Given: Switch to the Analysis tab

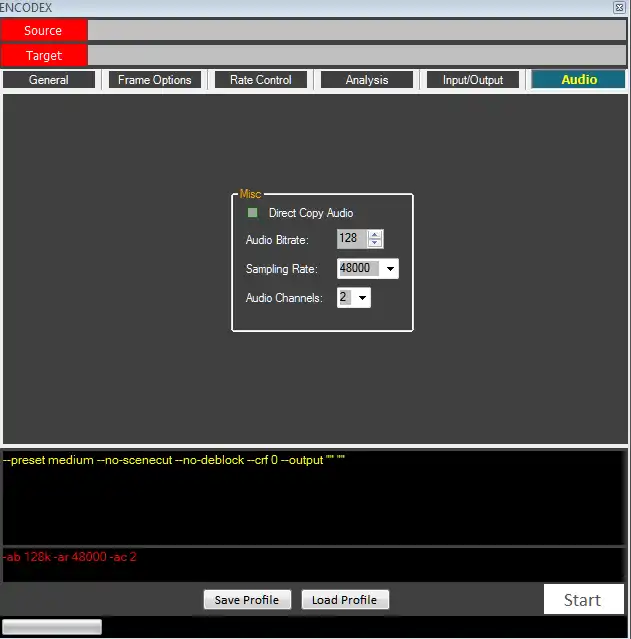Looking at the screenshot, I should [367, 80].
